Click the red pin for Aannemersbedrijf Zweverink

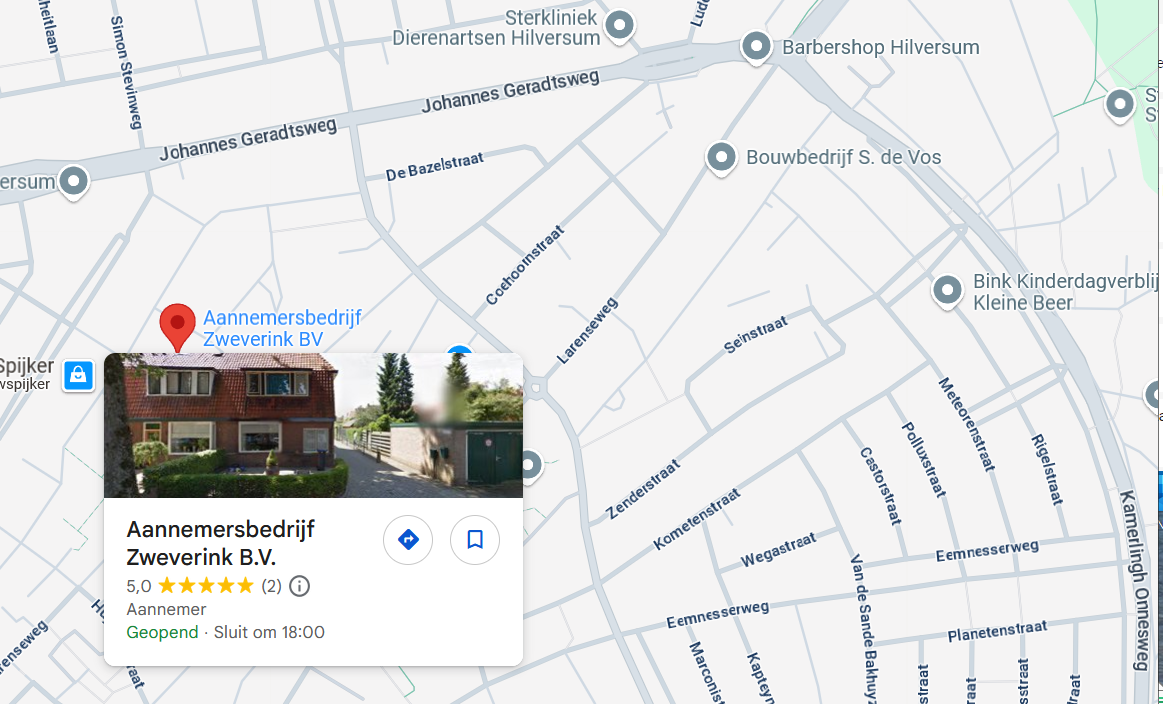[177, 326]
